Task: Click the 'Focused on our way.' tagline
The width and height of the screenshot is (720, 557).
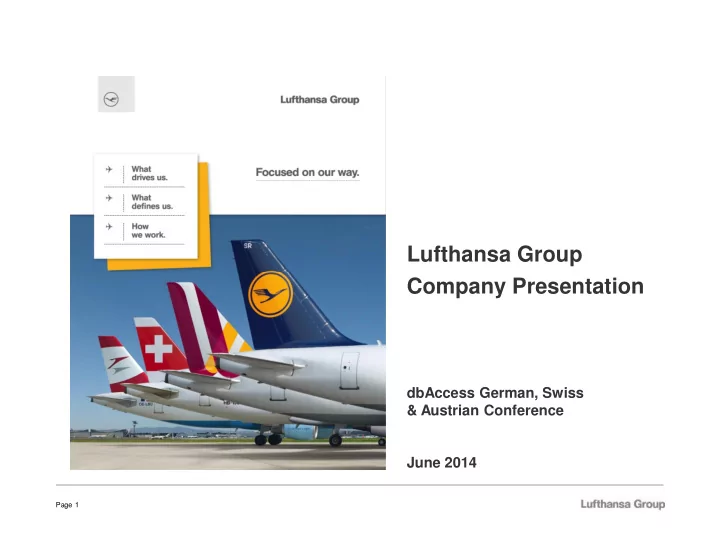Action: click(x=307, y=172)
